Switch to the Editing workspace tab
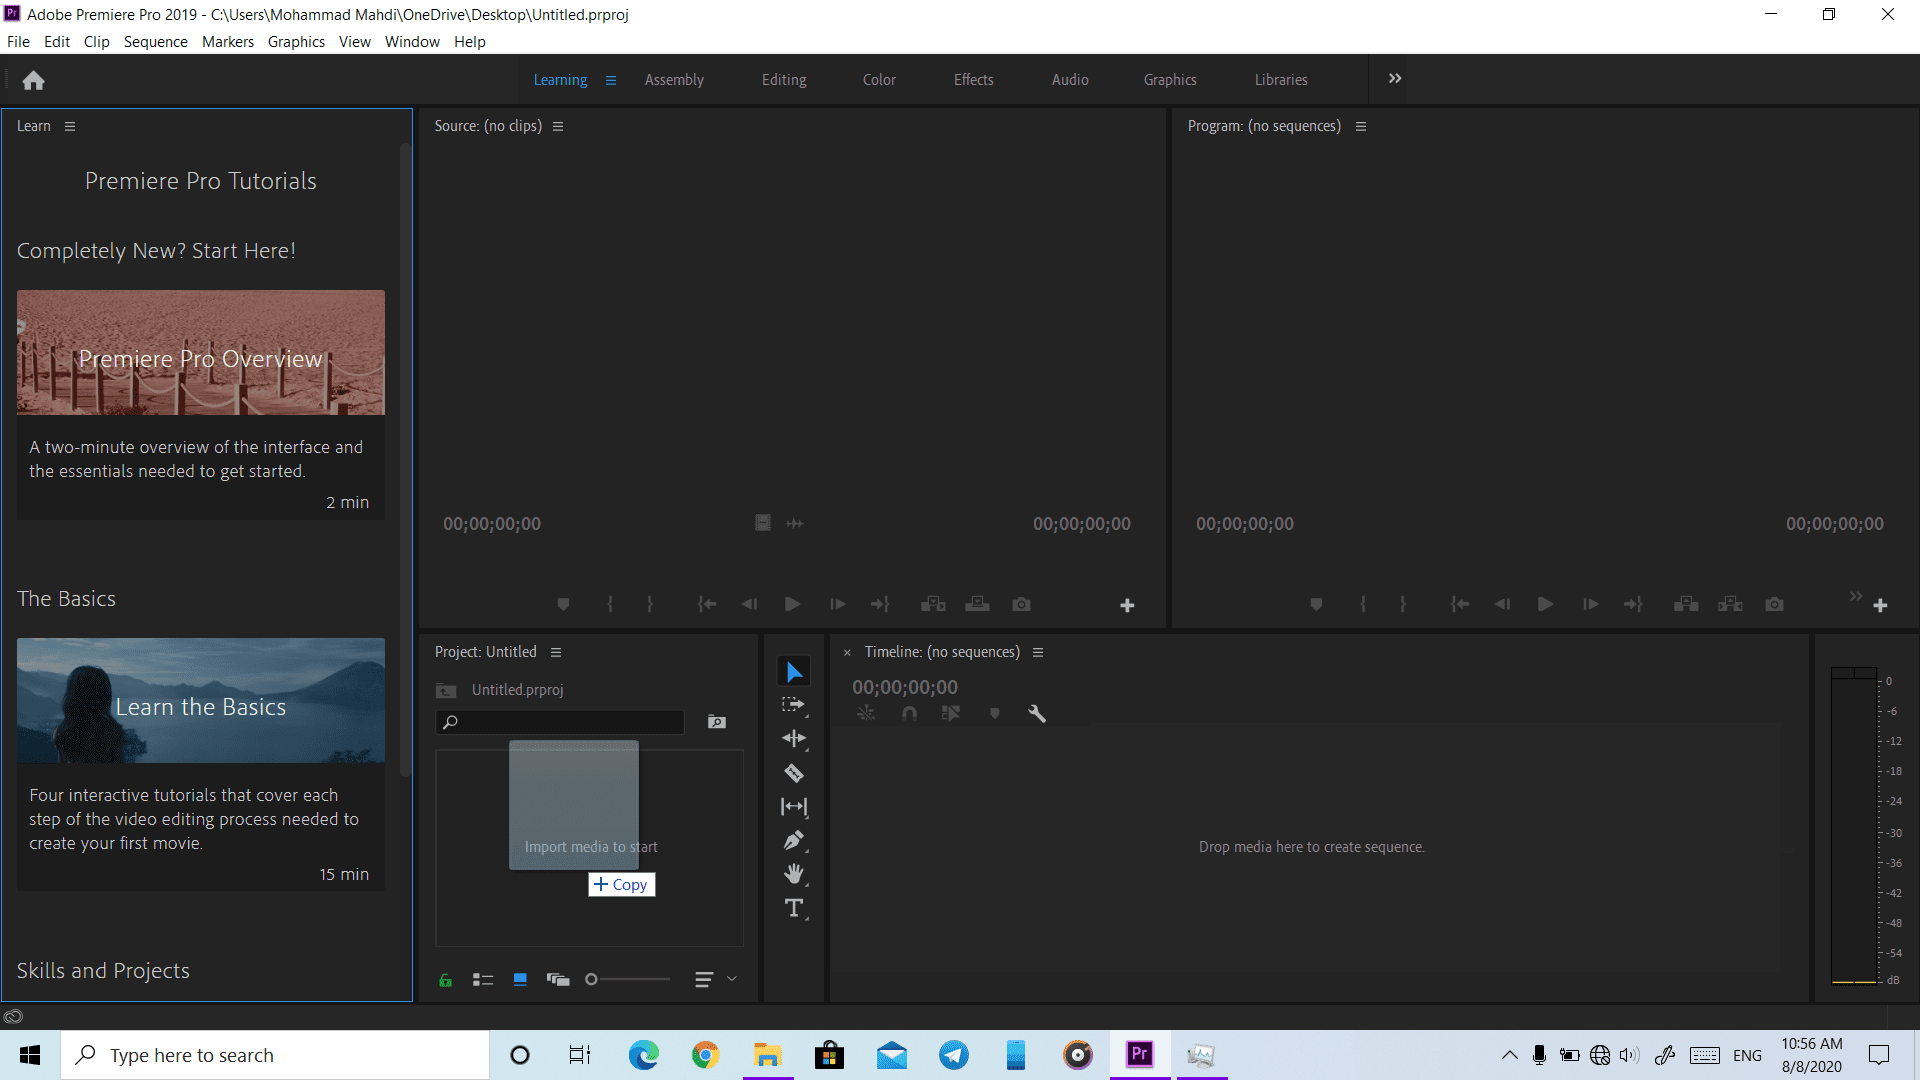The width and height of the screenshot is (1920, 1080). (x=784, y=80)
